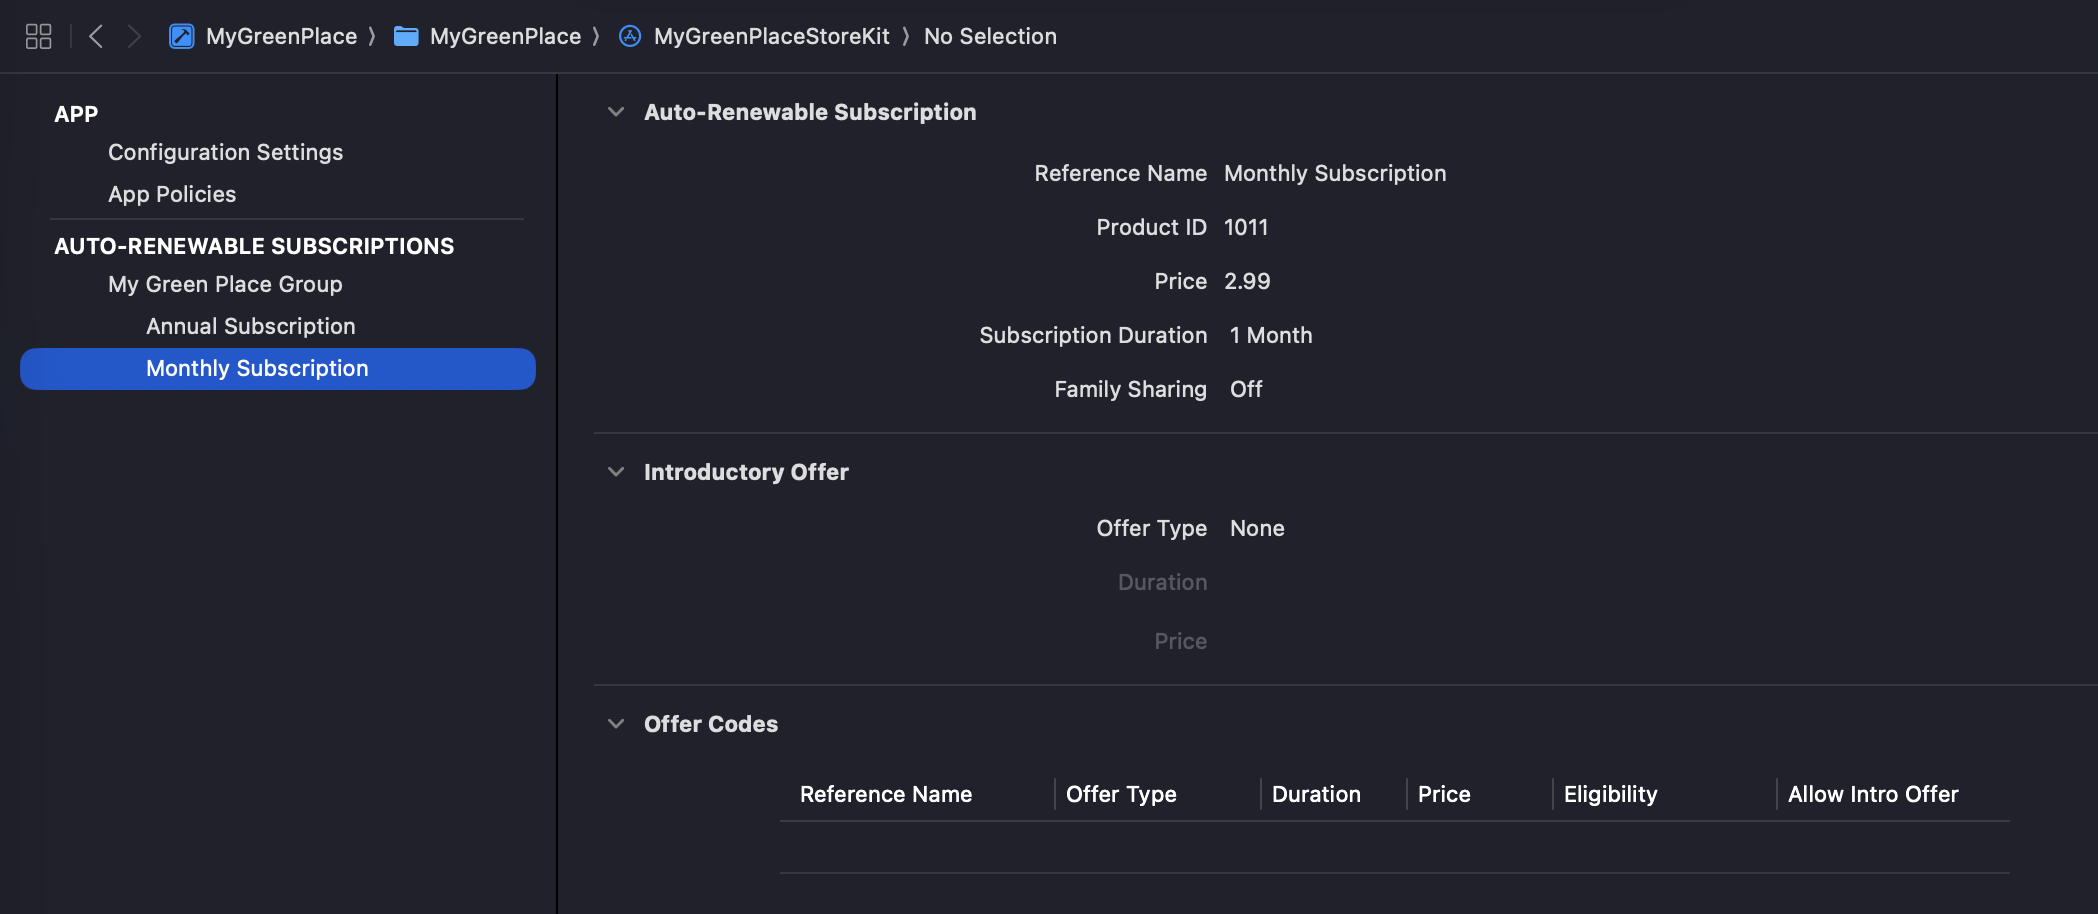Collapse the Auto-Renewable Subscription section
The image size is (2098, 914).
(615, 112)
